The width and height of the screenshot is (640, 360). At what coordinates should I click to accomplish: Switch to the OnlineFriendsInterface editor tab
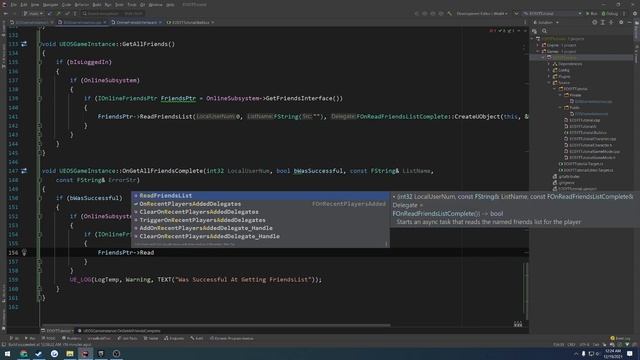point(137,22)
